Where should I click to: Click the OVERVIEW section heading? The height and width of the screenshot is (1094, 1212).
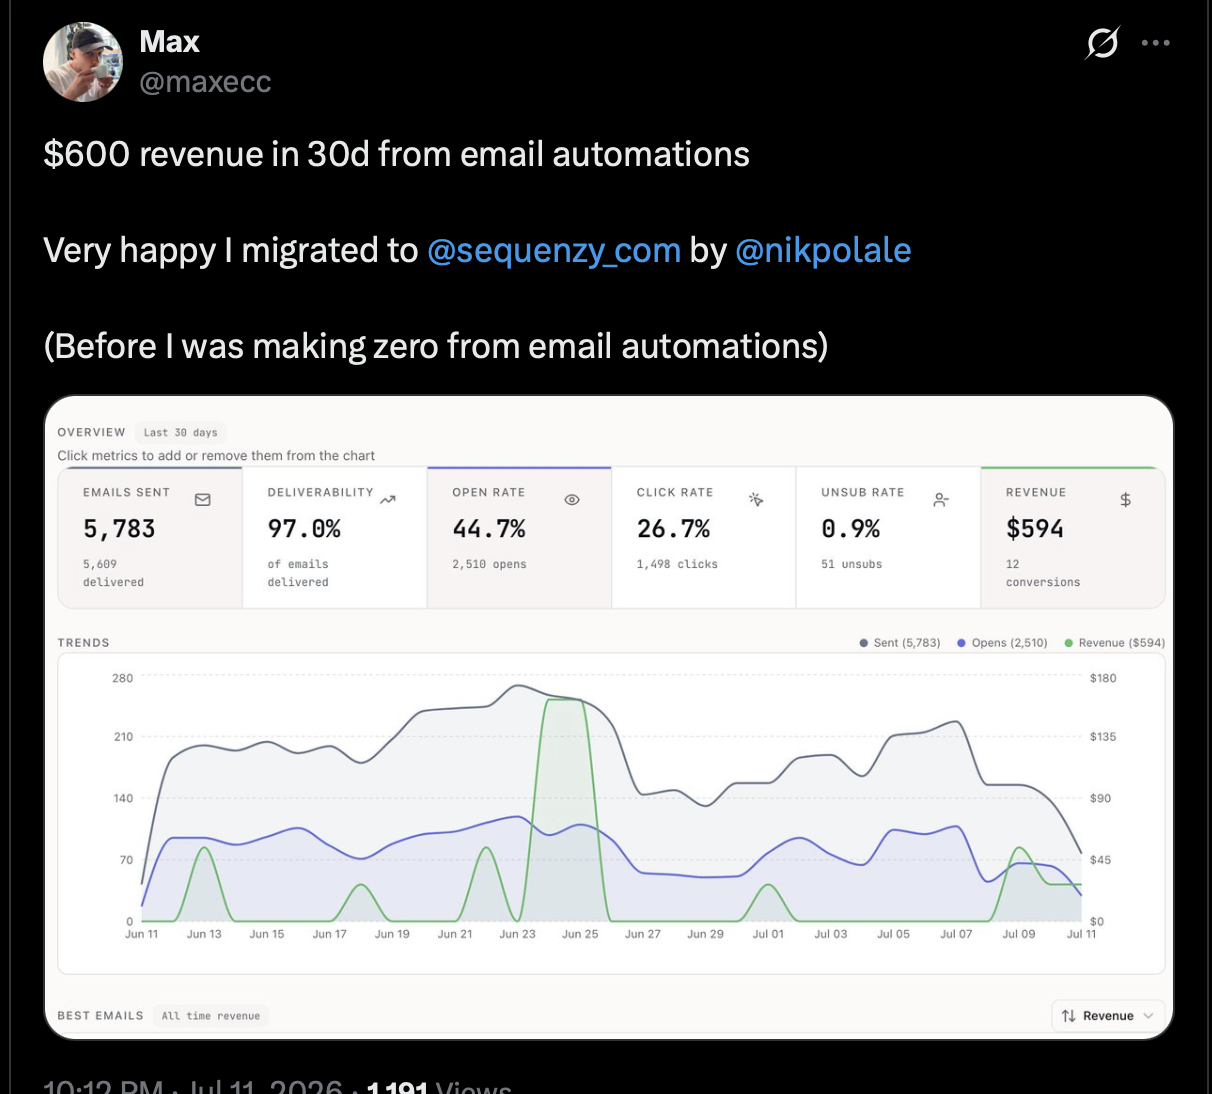tap(91, 433)
